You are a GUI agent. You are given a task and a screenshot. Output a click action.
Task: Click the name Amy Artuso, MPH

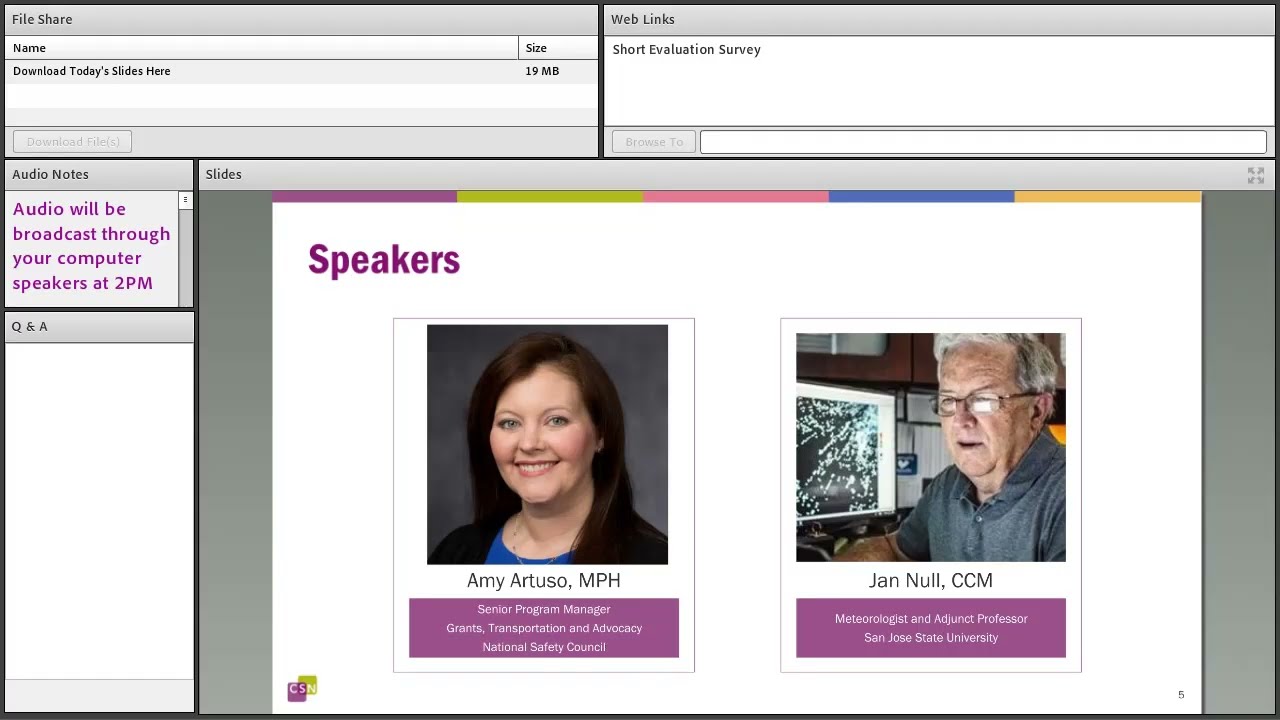tap(544, 580)
